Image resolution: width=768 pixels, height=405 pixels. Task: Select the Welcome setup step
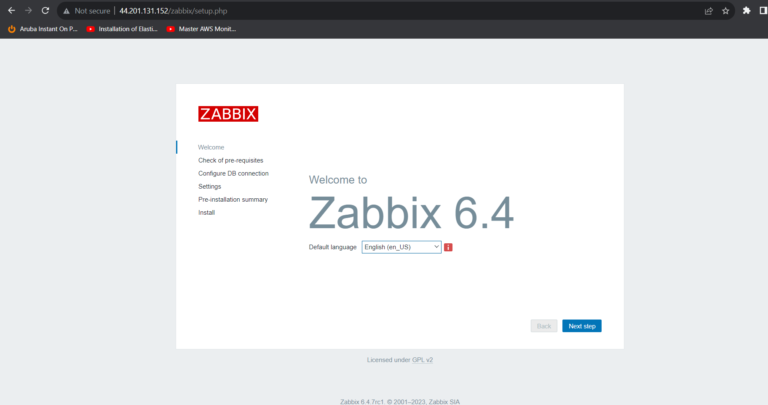[x=211, y=147]
